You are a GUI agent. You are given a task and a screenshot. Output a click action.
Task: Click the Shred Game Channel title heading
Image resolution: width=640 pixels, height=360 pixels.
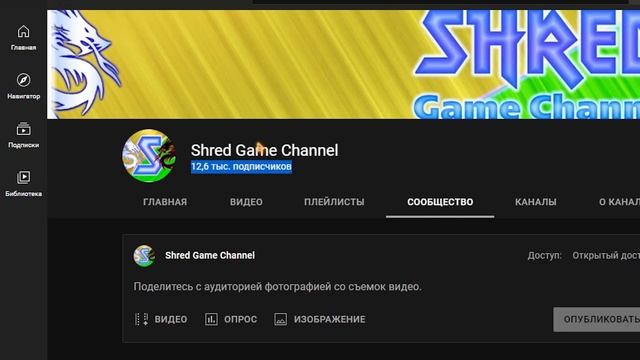click(264, 150)
